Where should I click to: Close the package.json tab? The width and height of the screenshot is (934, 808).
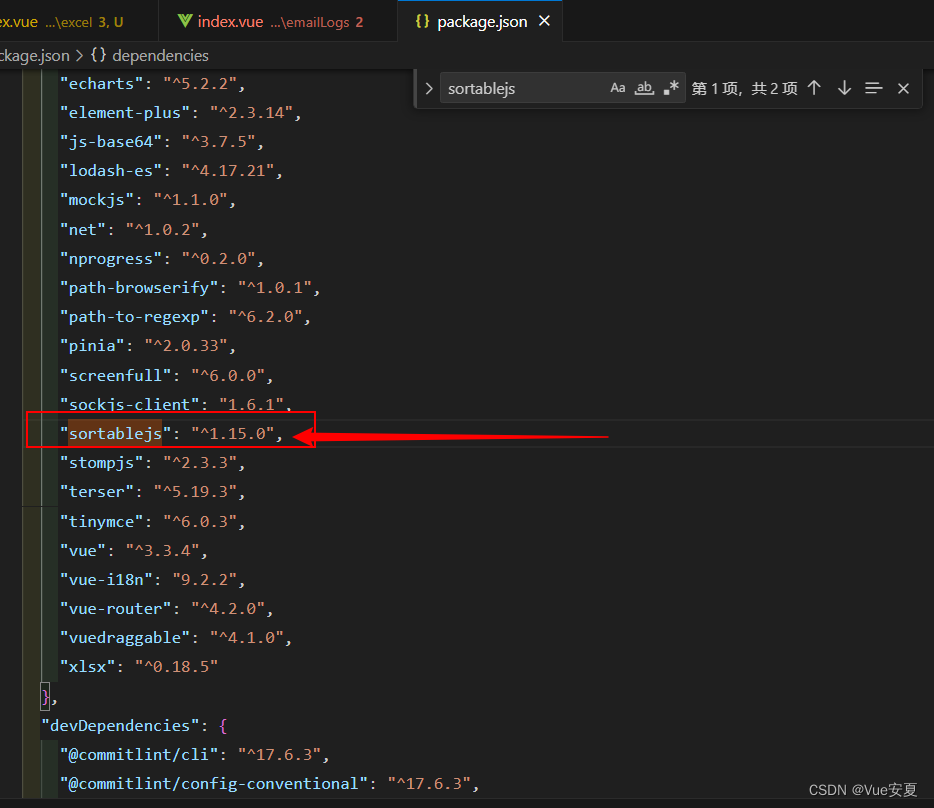click(544, 21)
